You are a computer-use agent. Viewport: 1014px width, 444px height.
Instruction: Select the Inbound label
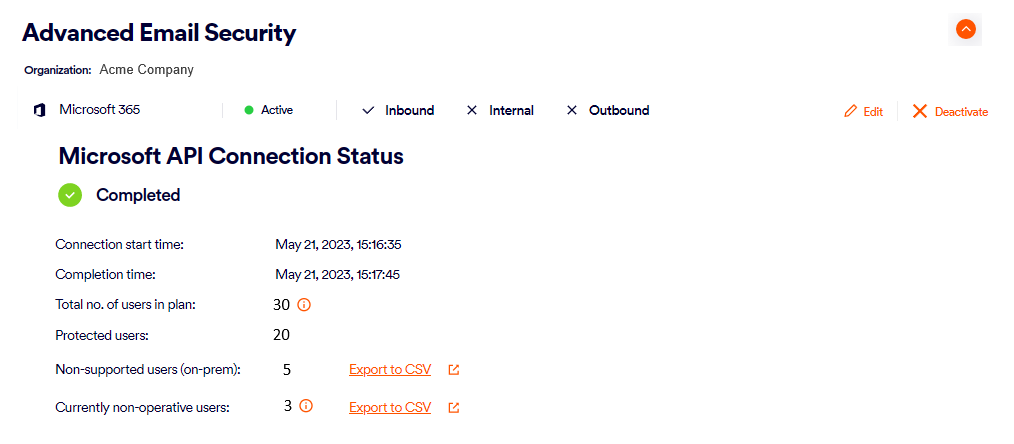(x=410, y=110)
